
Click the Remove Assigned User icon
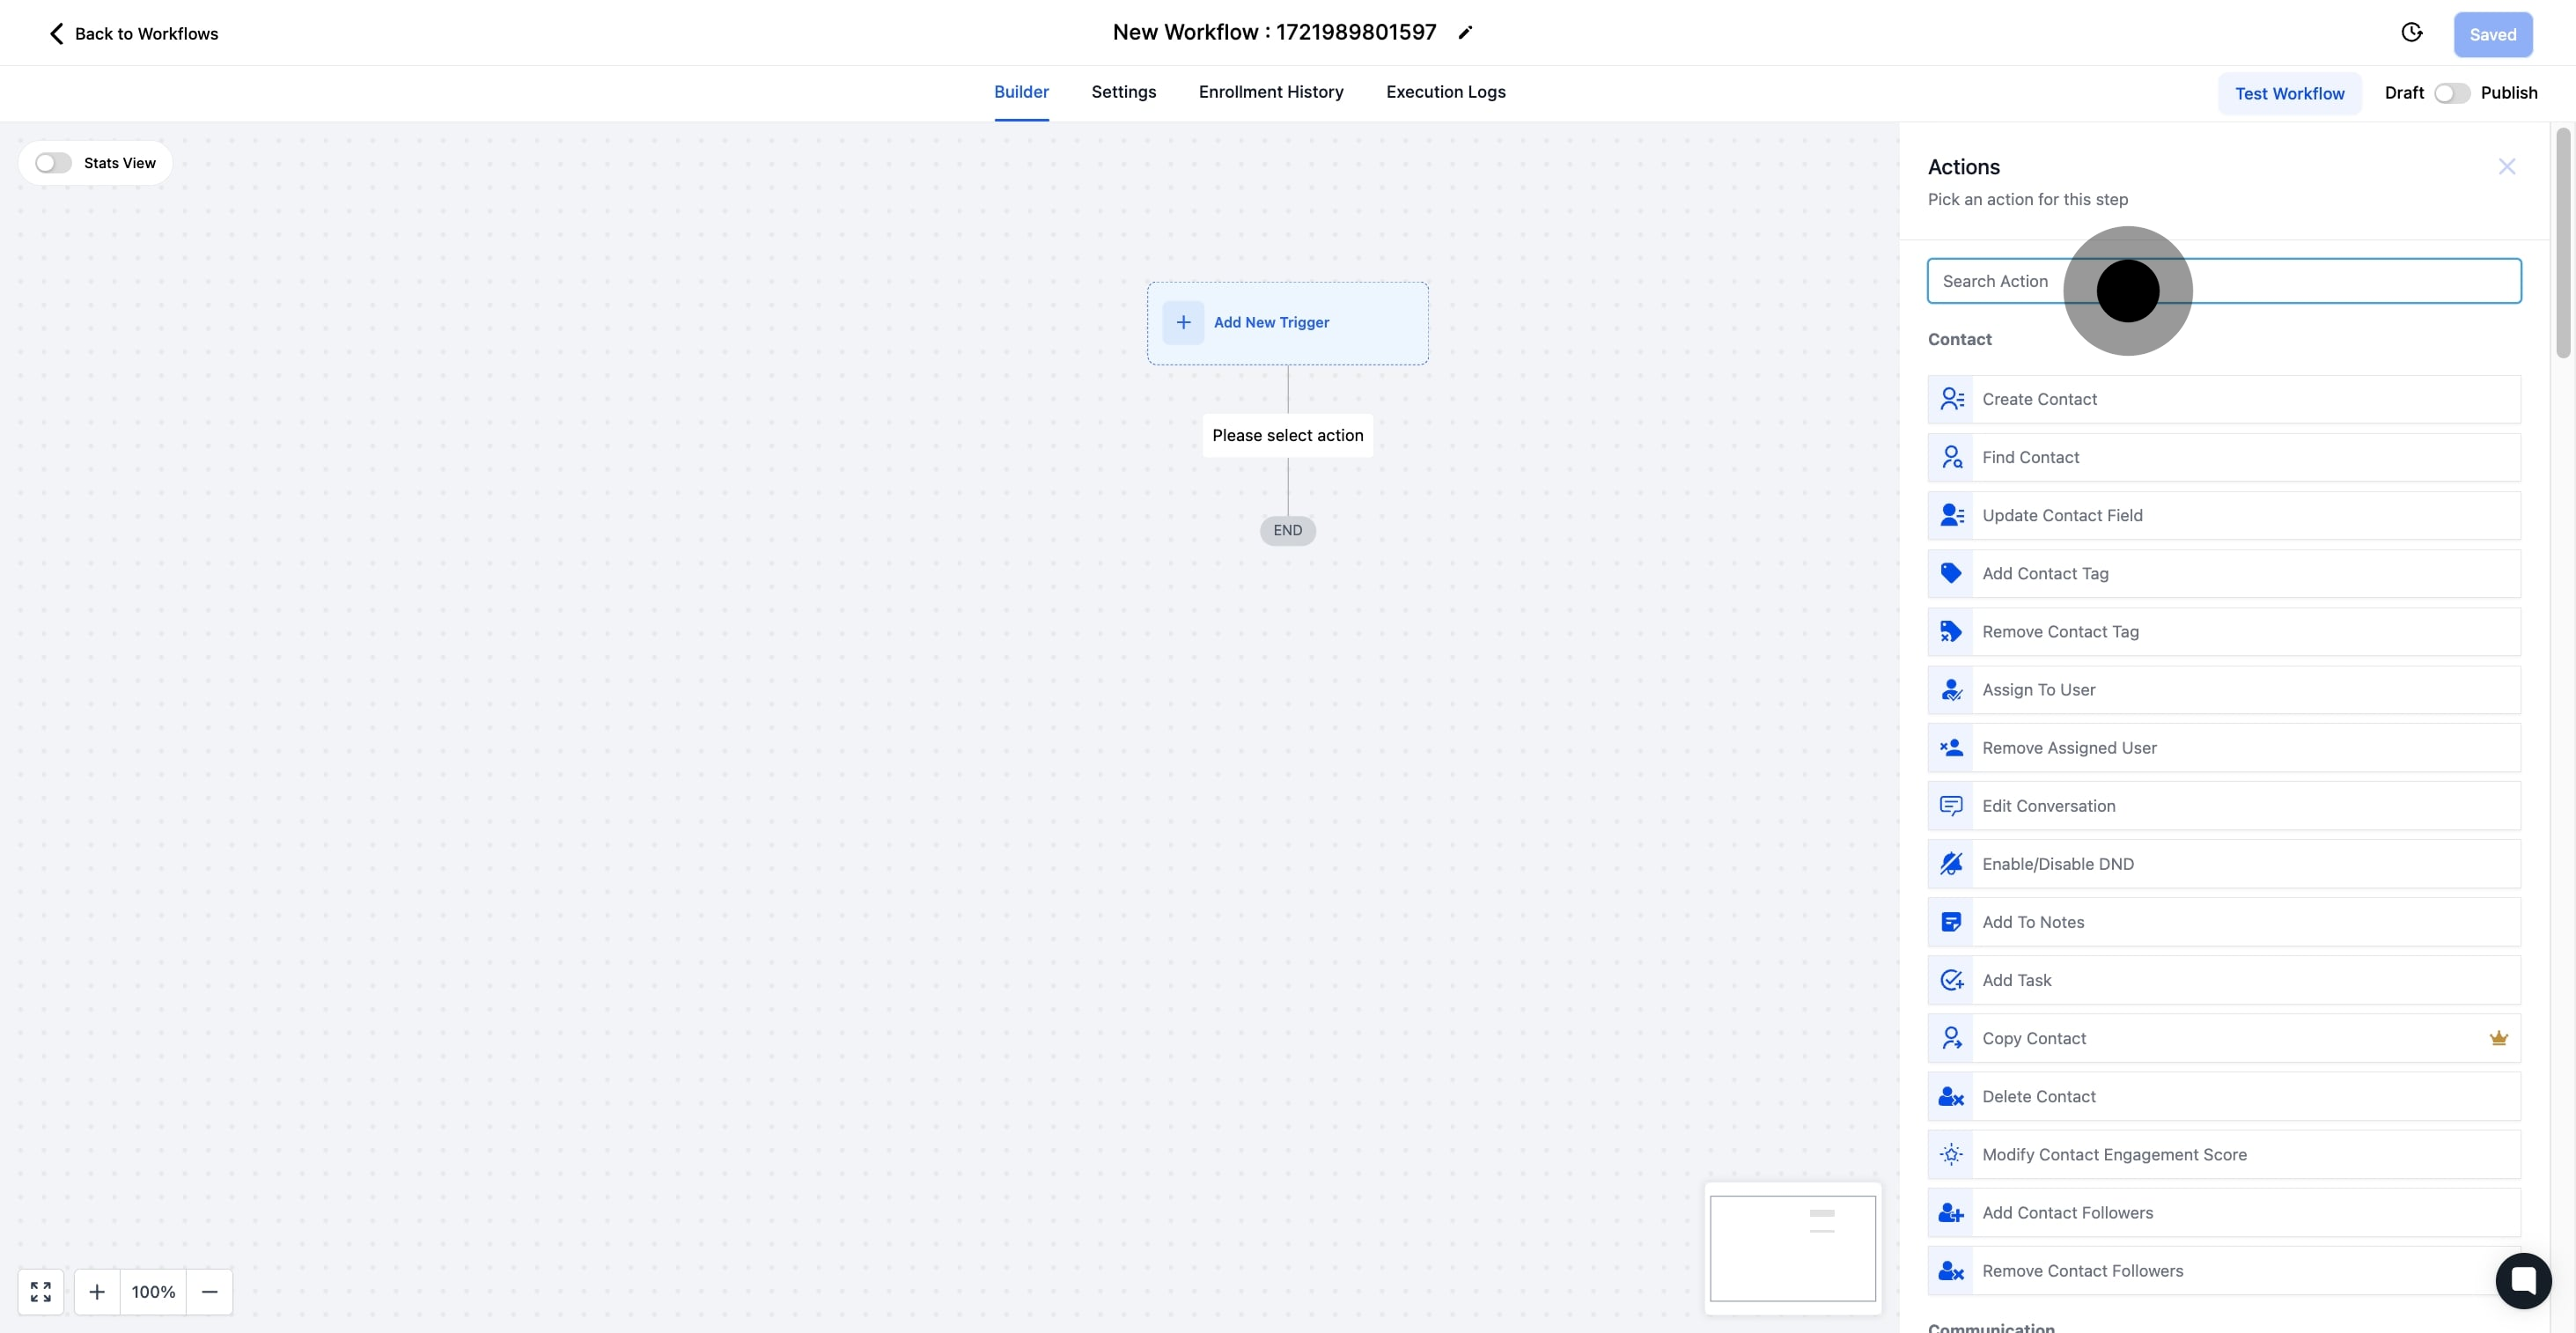[x=1951, y=747]
